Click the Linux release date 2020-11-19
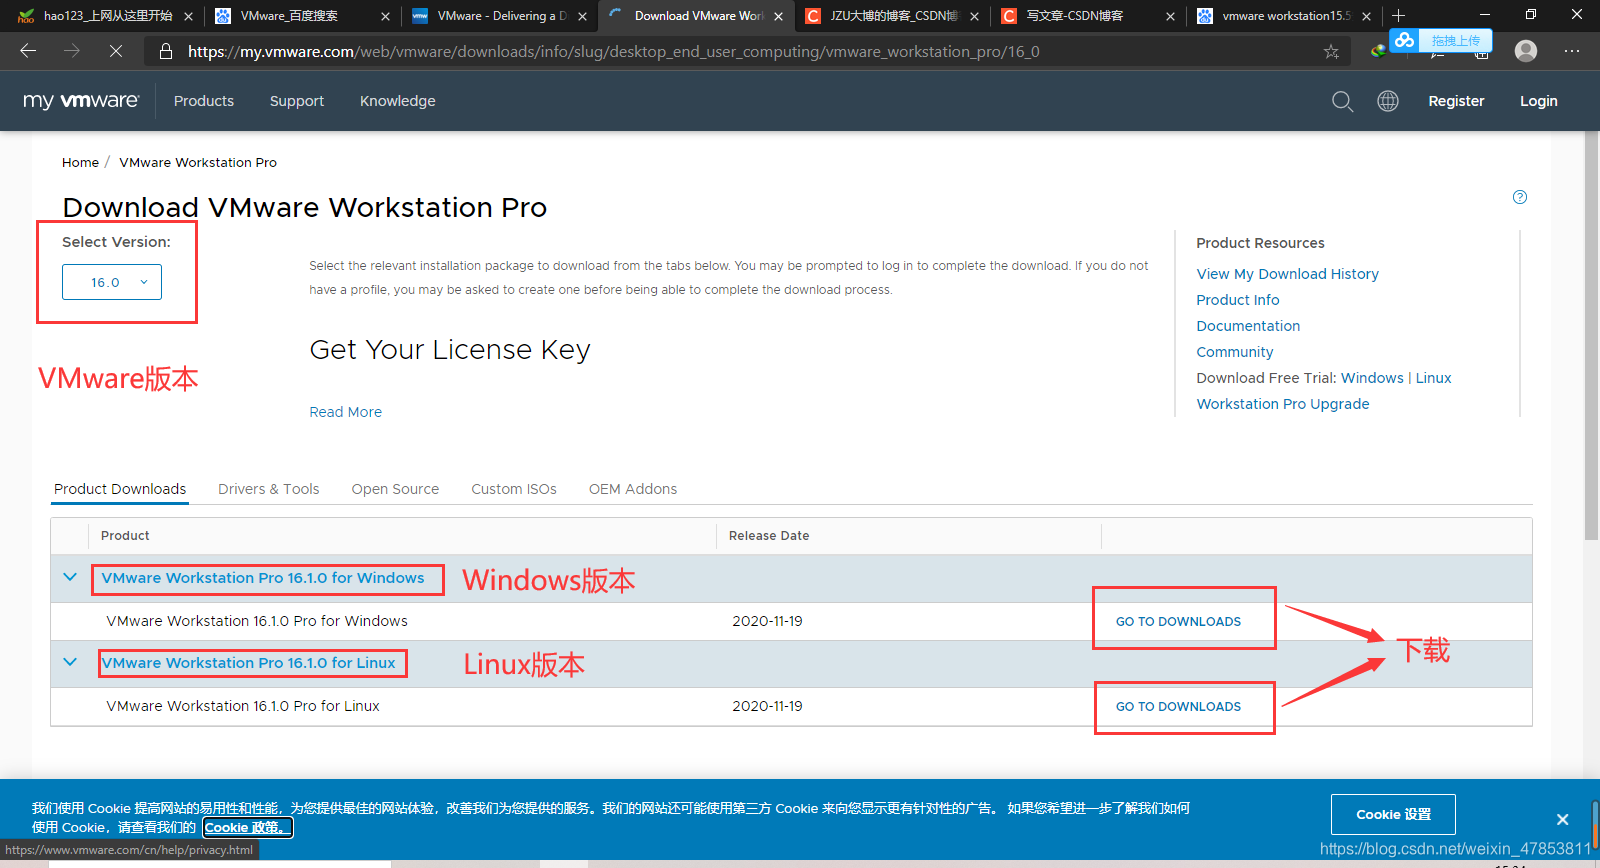Screen dimensions: 1600x868 [767, 706]
